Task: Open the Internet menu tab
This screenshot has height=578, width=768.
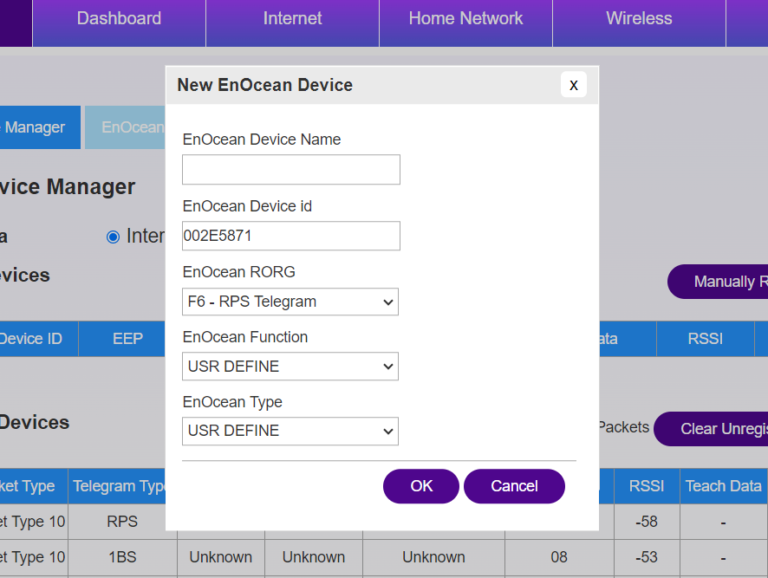Action: point(292,19)
